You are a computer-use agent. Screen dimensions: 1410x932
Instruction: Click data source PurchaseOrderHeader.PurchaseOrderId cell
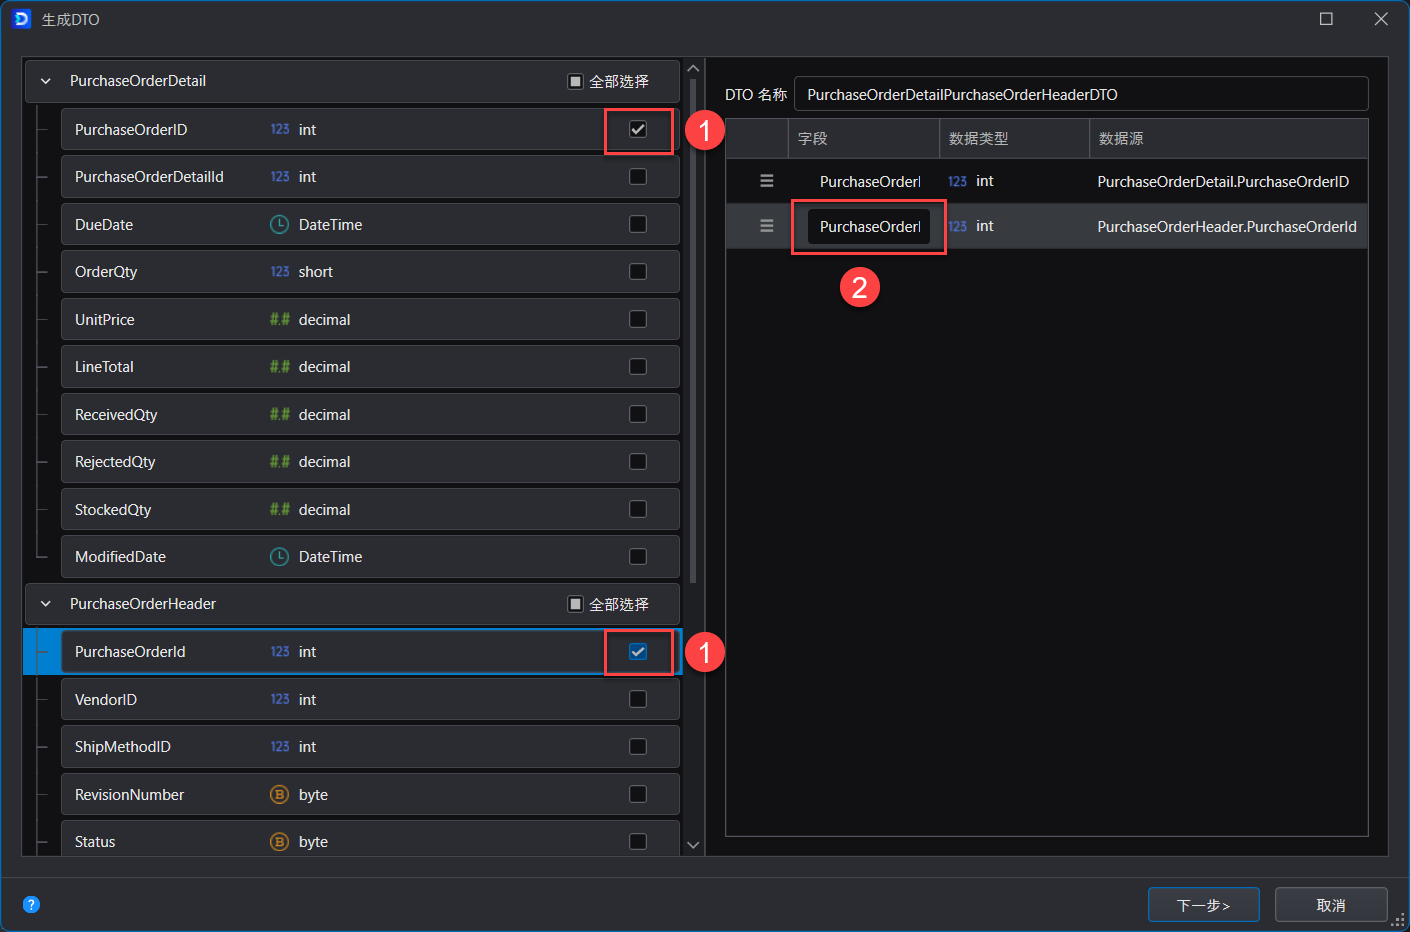(x=1227, y=227)
